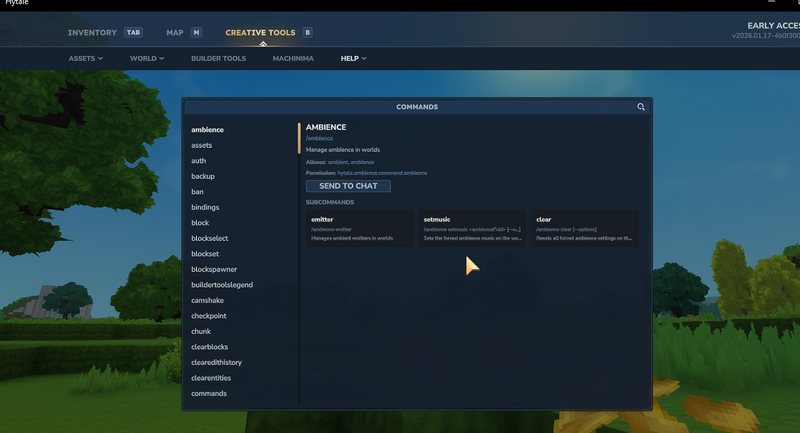The height and width of the screenshot is (433, 800).
Task: Open the clear subcommand card
Action: click(585, 228)
